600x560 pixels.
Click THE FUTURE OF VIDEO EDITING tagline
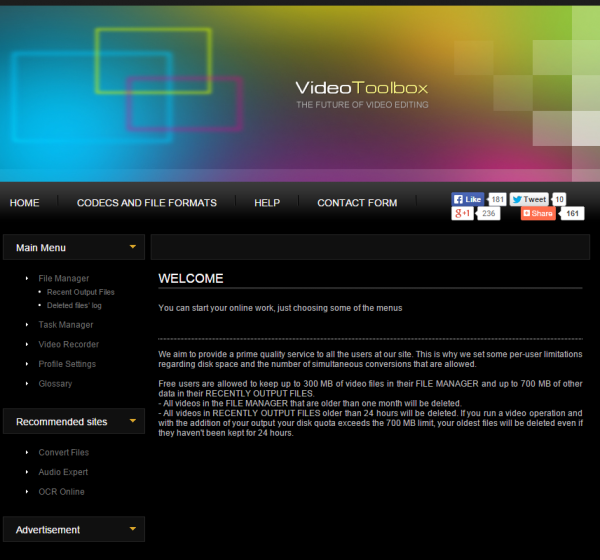362,105
